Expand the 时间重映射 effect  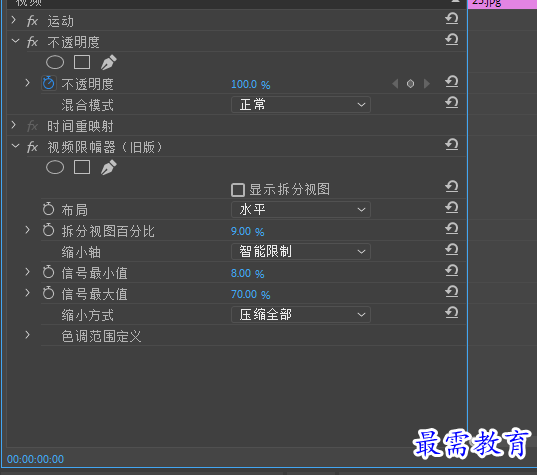click(14, 125)
